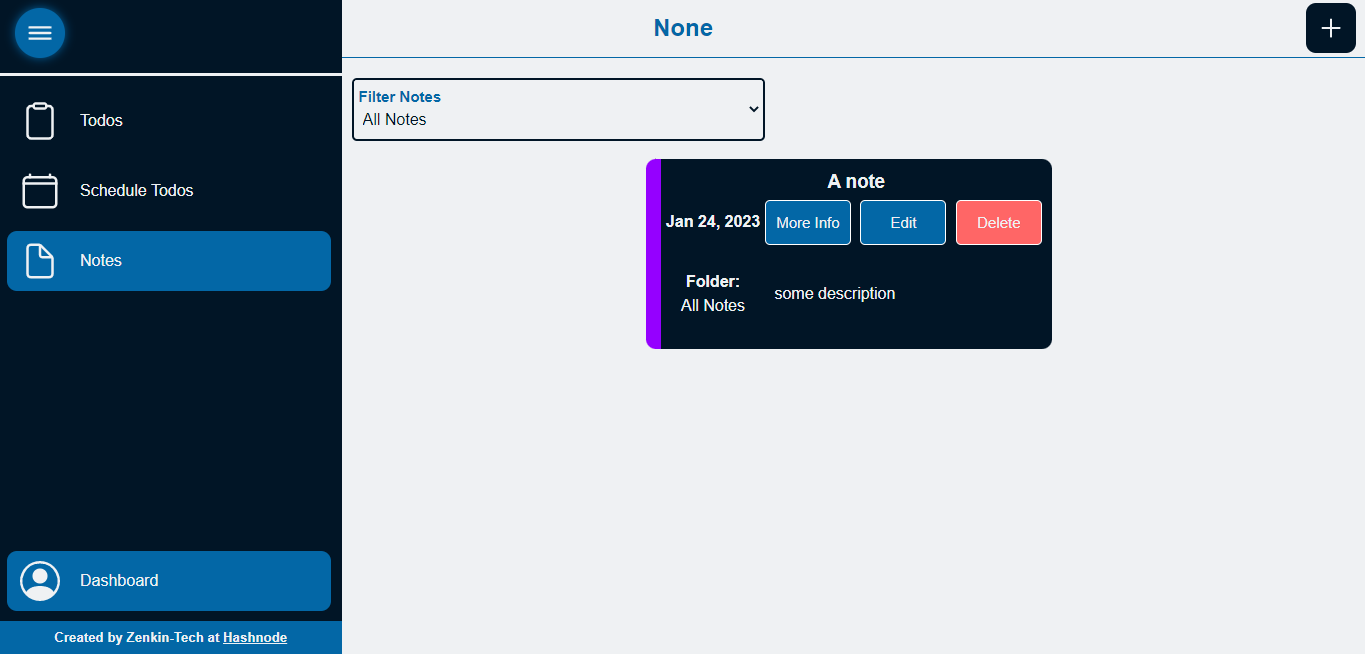
Task: Open the Todos menu item
Action: point(169,121)
